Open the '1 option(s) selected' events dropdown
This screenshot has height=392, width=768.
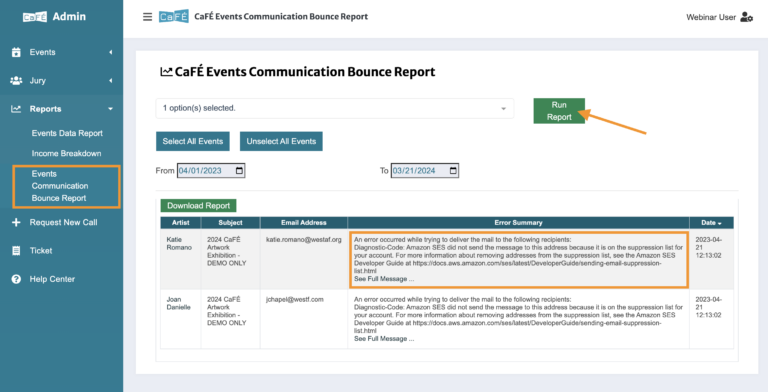point(335,108)
